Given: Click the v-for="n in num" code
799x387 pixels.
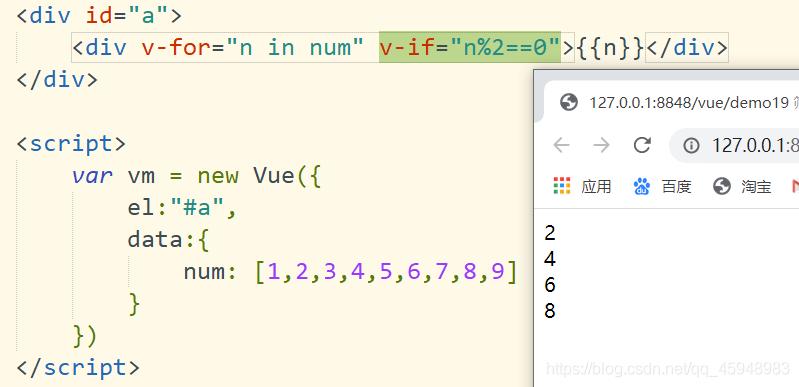Looking at the screenshot, I should pyautogui.click(x=252, y=47).
